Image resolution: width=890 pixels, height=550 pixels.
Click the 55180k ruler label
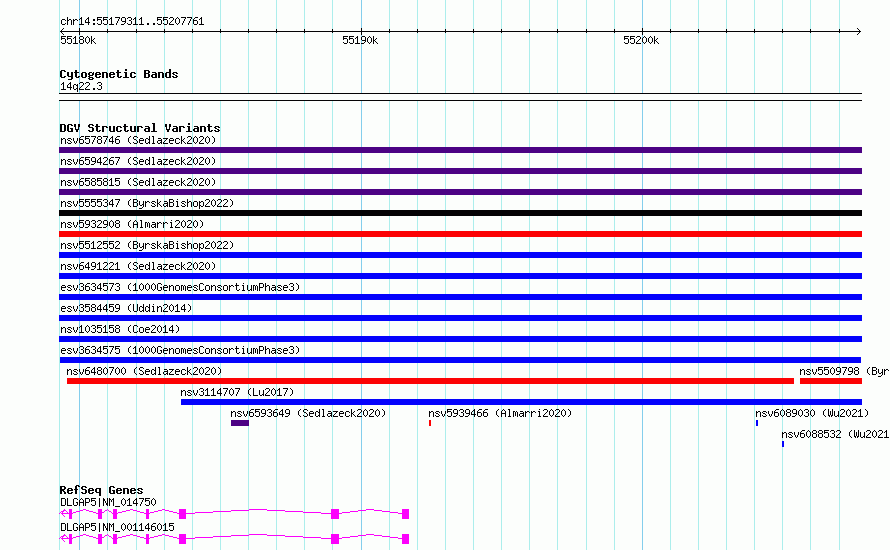(x=78, y=40)
